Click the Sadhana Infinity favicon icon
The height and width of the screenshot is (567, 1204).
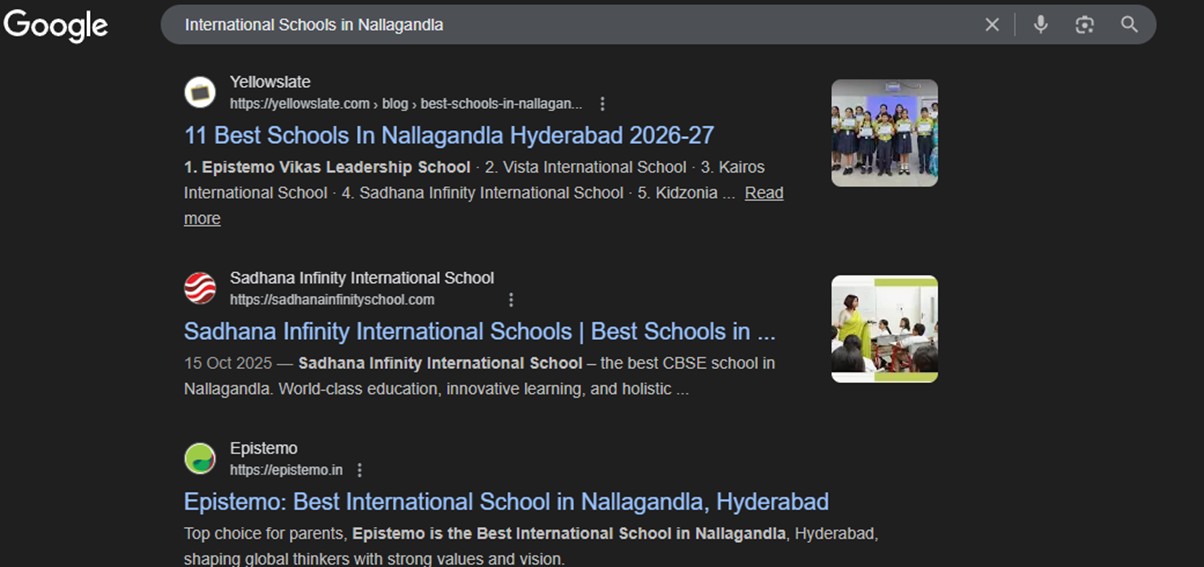(x=200, y=288)
